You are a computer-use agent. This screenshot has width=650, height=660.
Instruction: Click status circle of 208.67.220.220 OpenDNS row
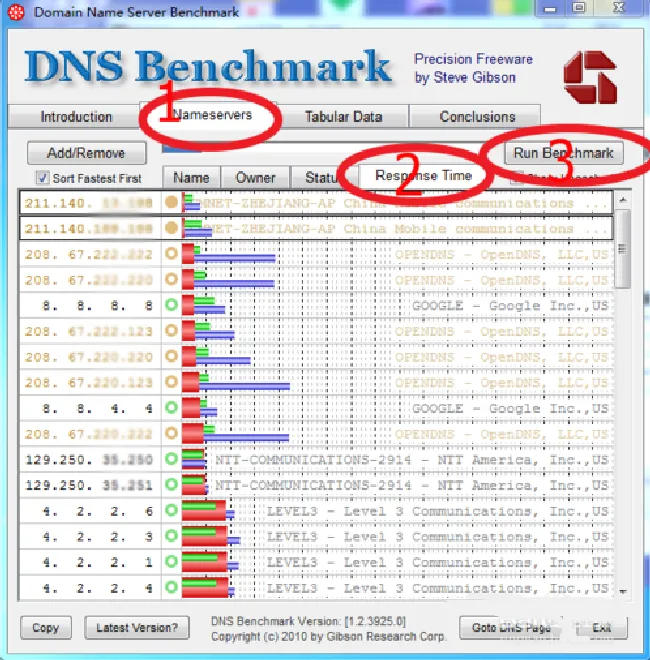click(171, 356)
